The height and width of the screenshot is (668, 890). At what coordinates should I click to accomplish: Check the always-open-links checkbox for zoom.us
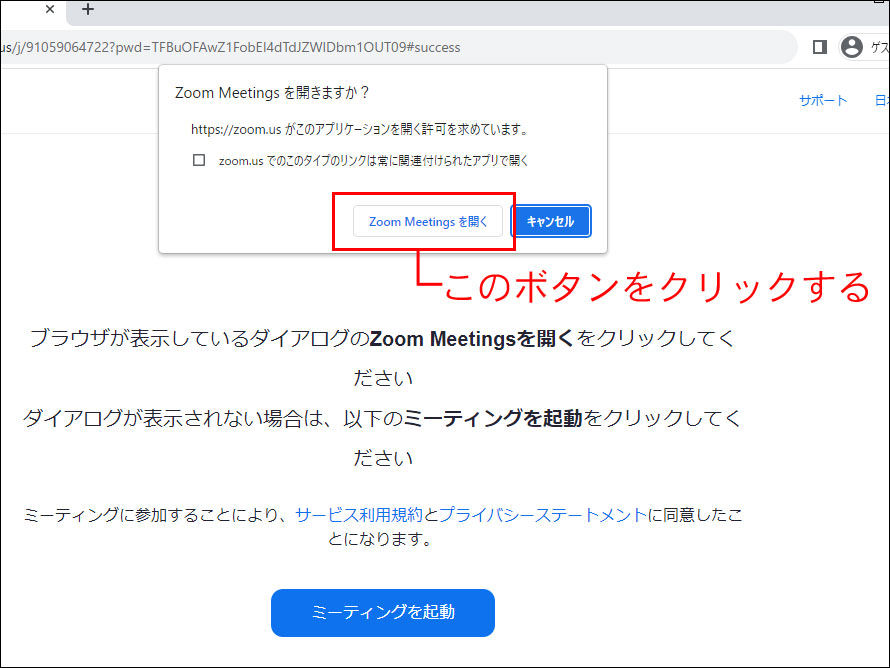(199, 160)
